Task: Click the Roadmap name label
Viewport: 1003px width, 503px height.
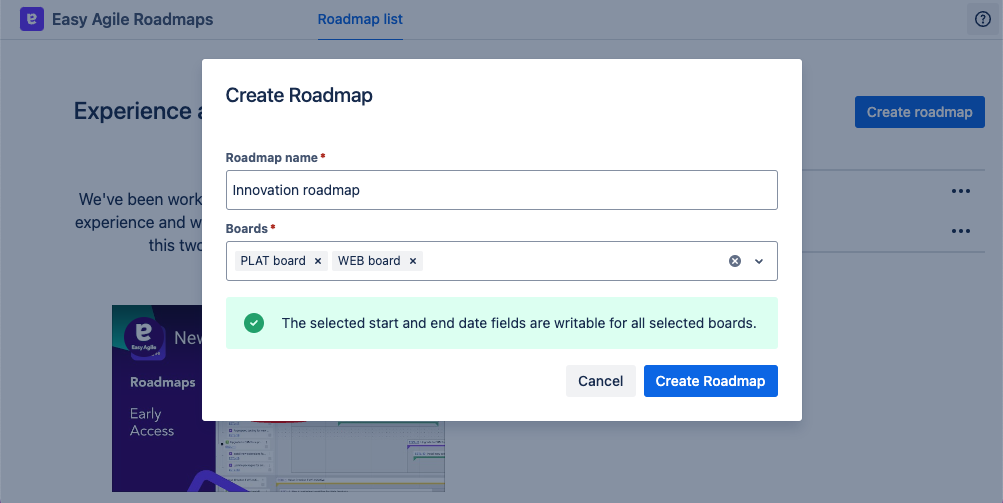Action: [272, 157]
